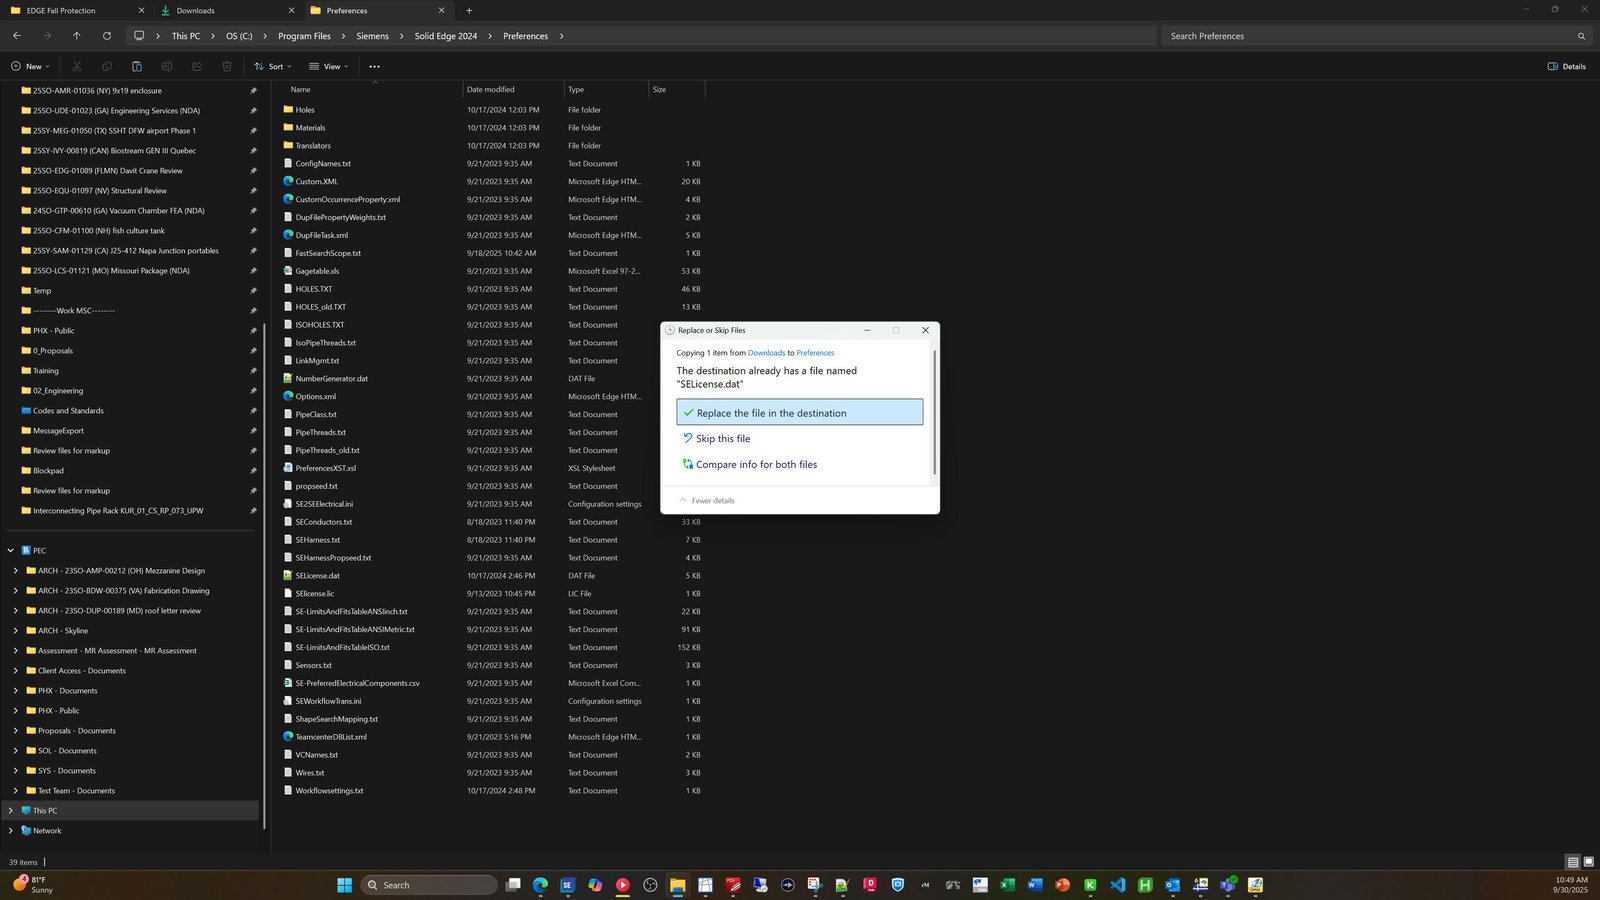Expand the This PC tree node

[x=11, y=811]
